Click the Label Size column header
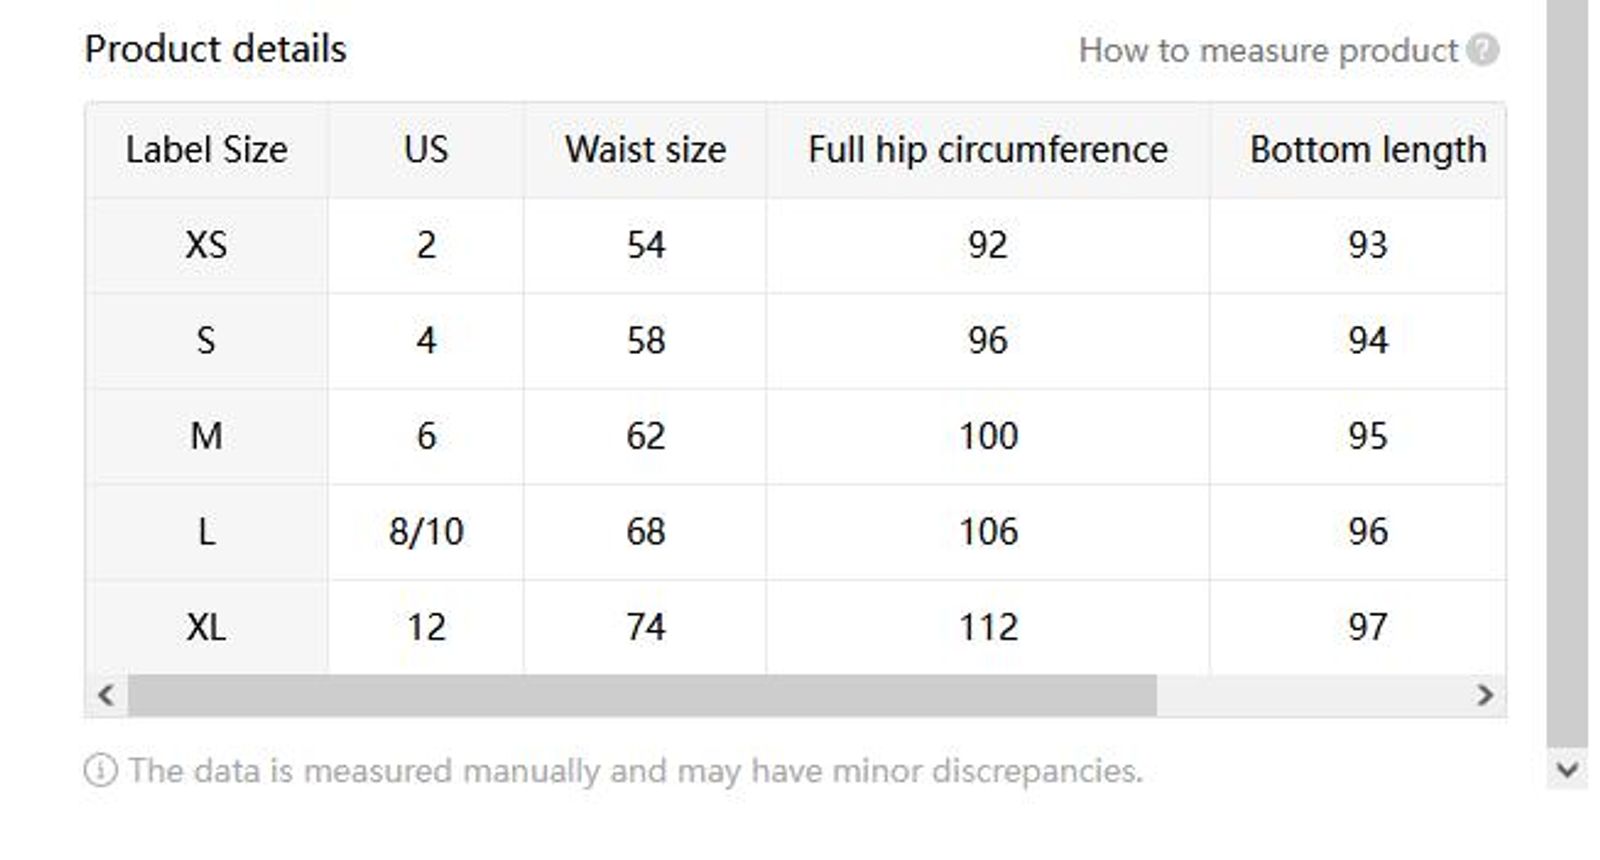This screenshot has width=1600, height=860. [206, 149]
